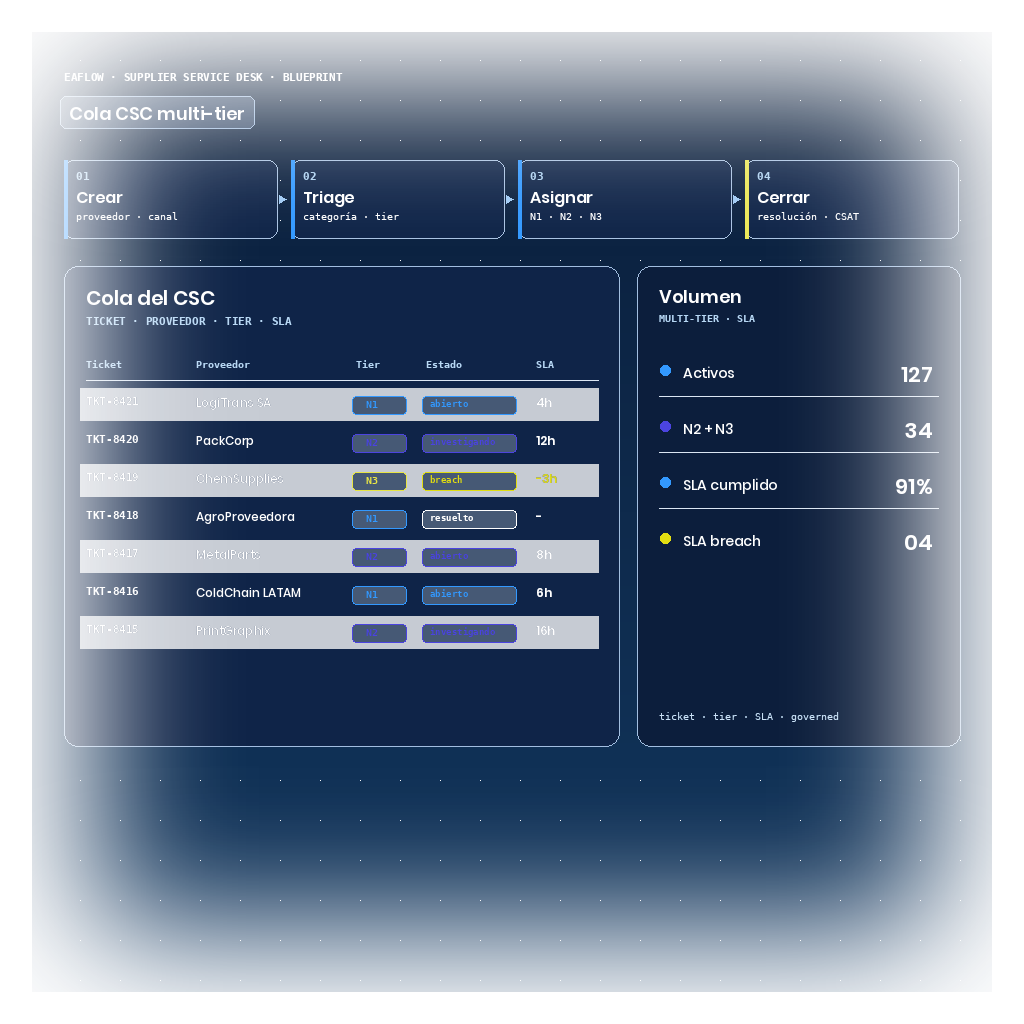Click the blue dot beside SLA cumplido

(665, 483)
